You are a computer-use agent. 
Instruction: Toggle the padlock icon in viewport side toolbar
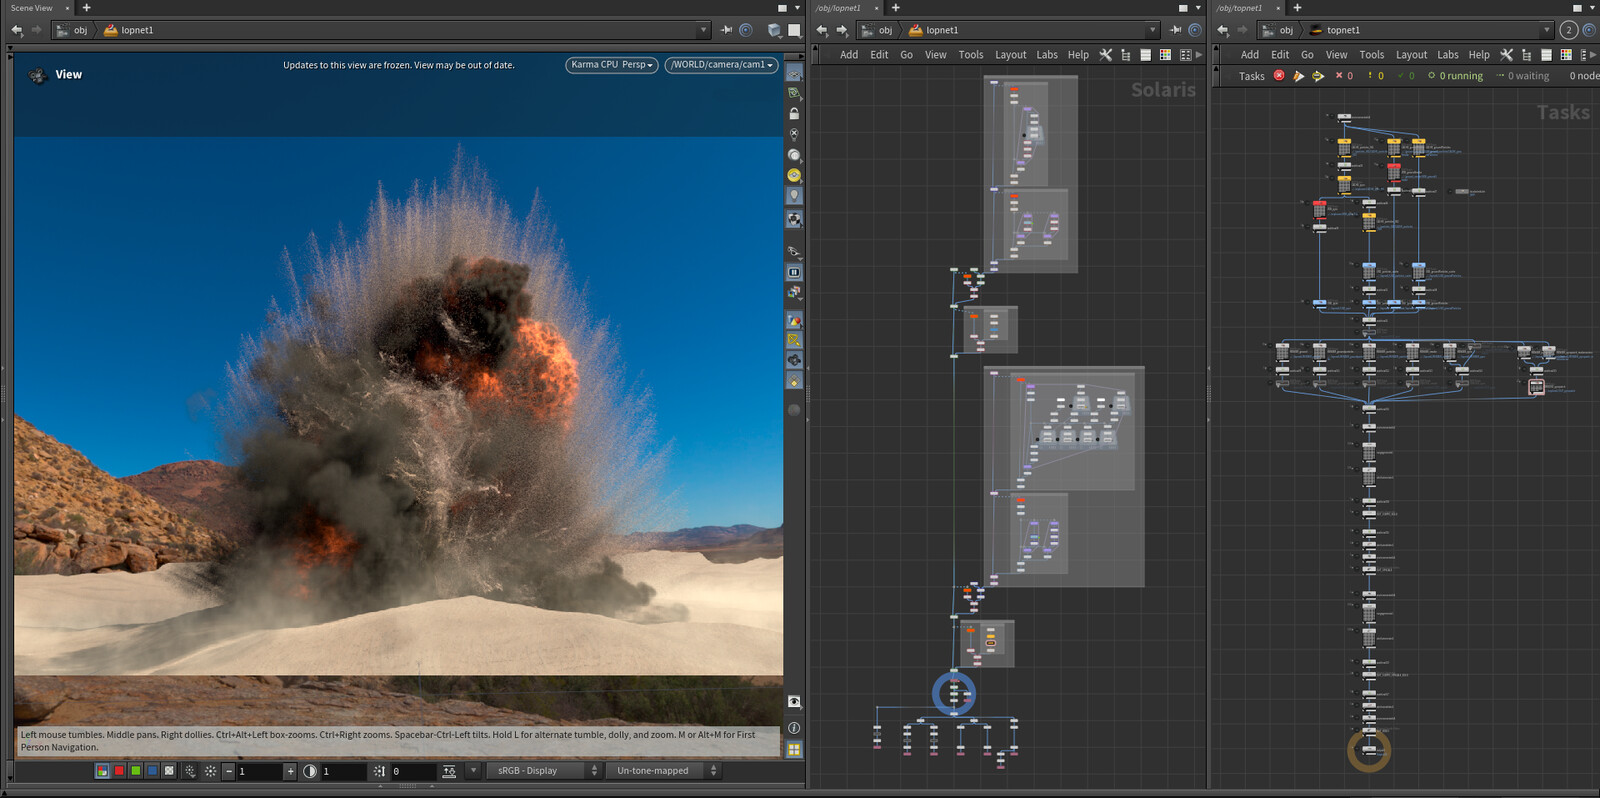click(794, 114)
